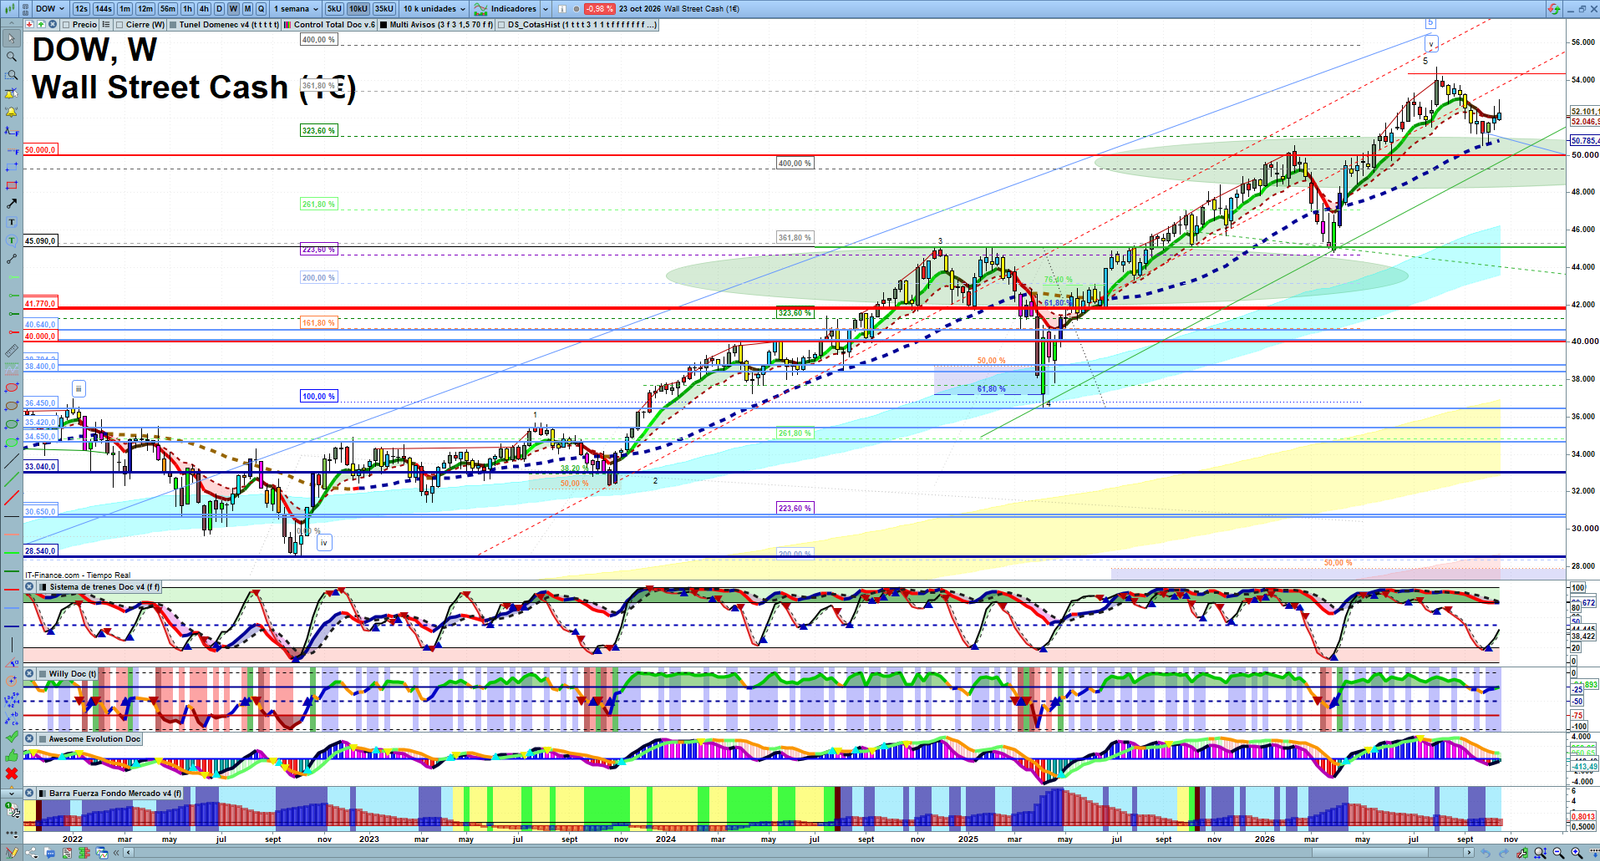Select the yellow alert bell tool

[x=12, y=113]
